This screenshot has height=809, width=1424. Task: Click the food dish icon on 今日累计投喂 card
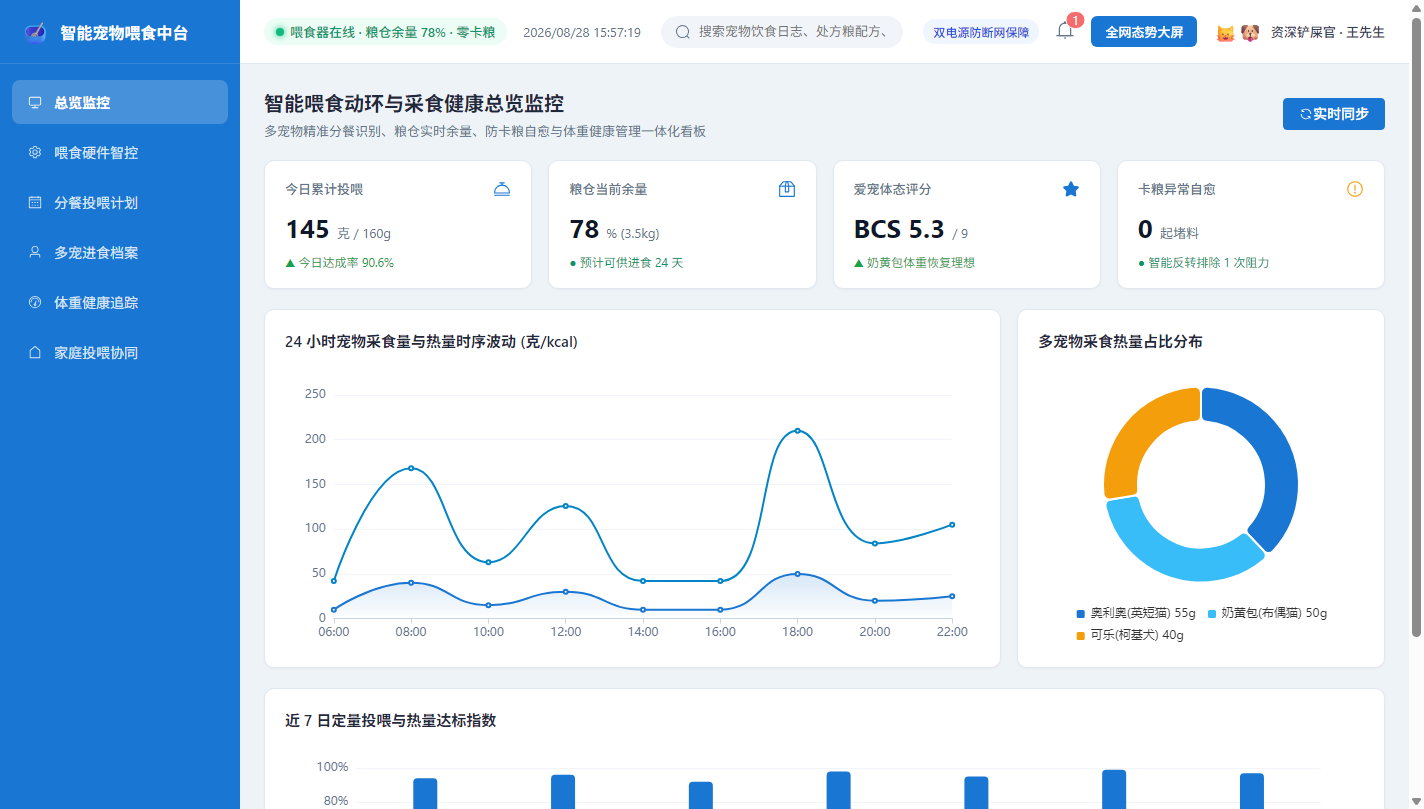pyautogui.click(x=502, y=189)
